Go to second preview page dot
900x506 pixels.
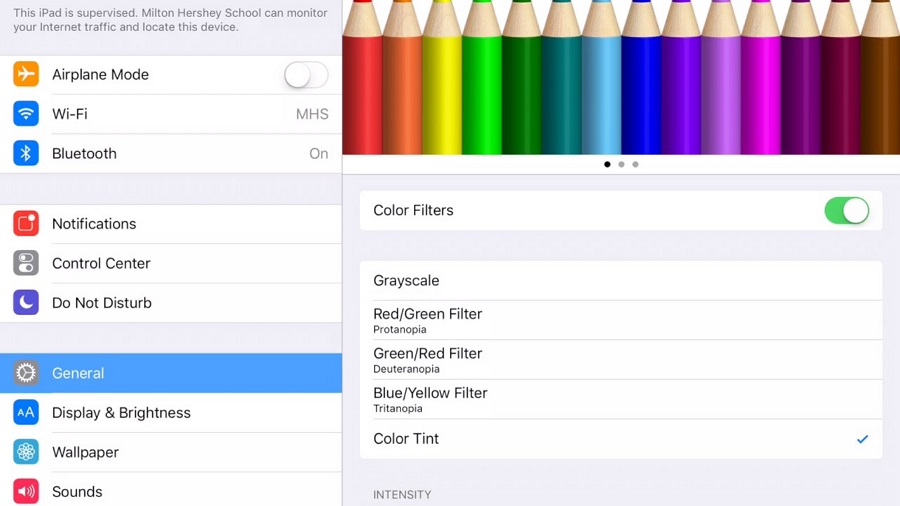[621, 164]
